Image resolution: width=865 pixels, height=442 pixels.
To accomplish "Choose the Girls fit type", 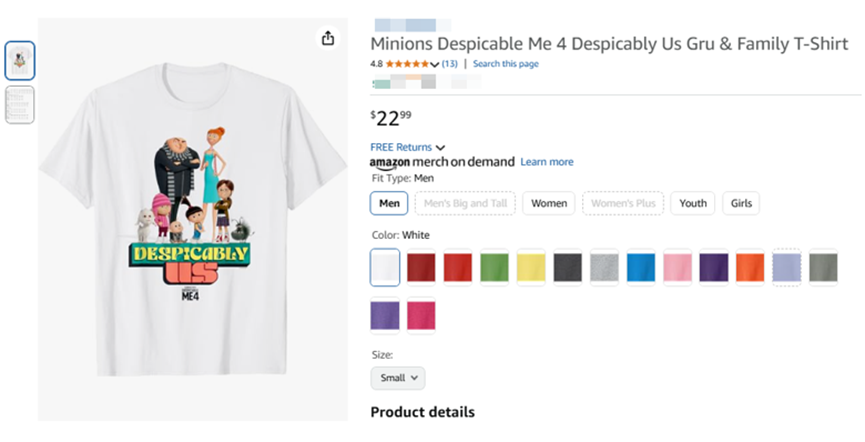I will [x=741, y=203].
